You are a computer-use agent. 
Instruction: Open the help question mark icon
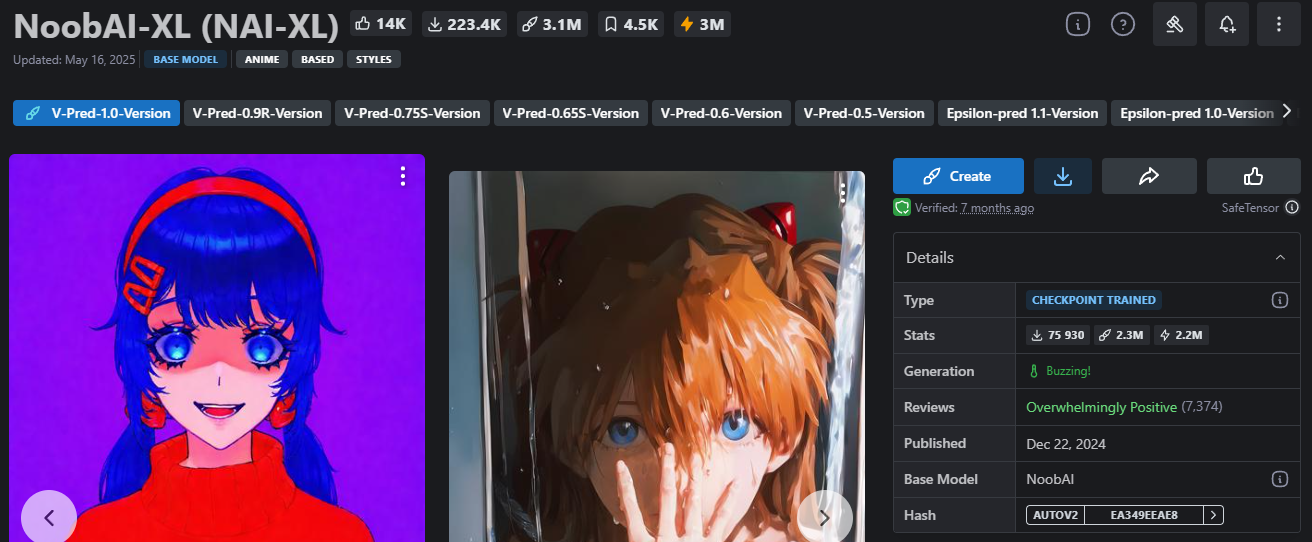coord(1123,25)
